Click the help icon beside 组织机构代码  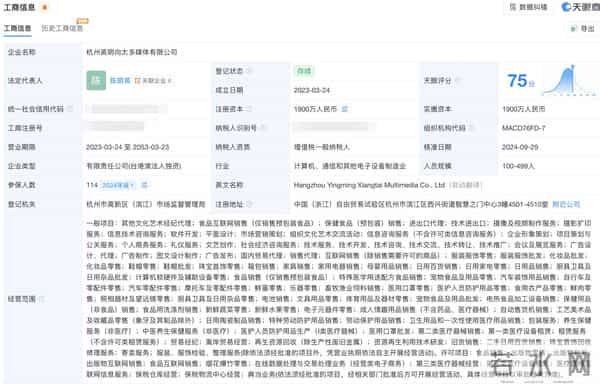click(x=471, y=128)
